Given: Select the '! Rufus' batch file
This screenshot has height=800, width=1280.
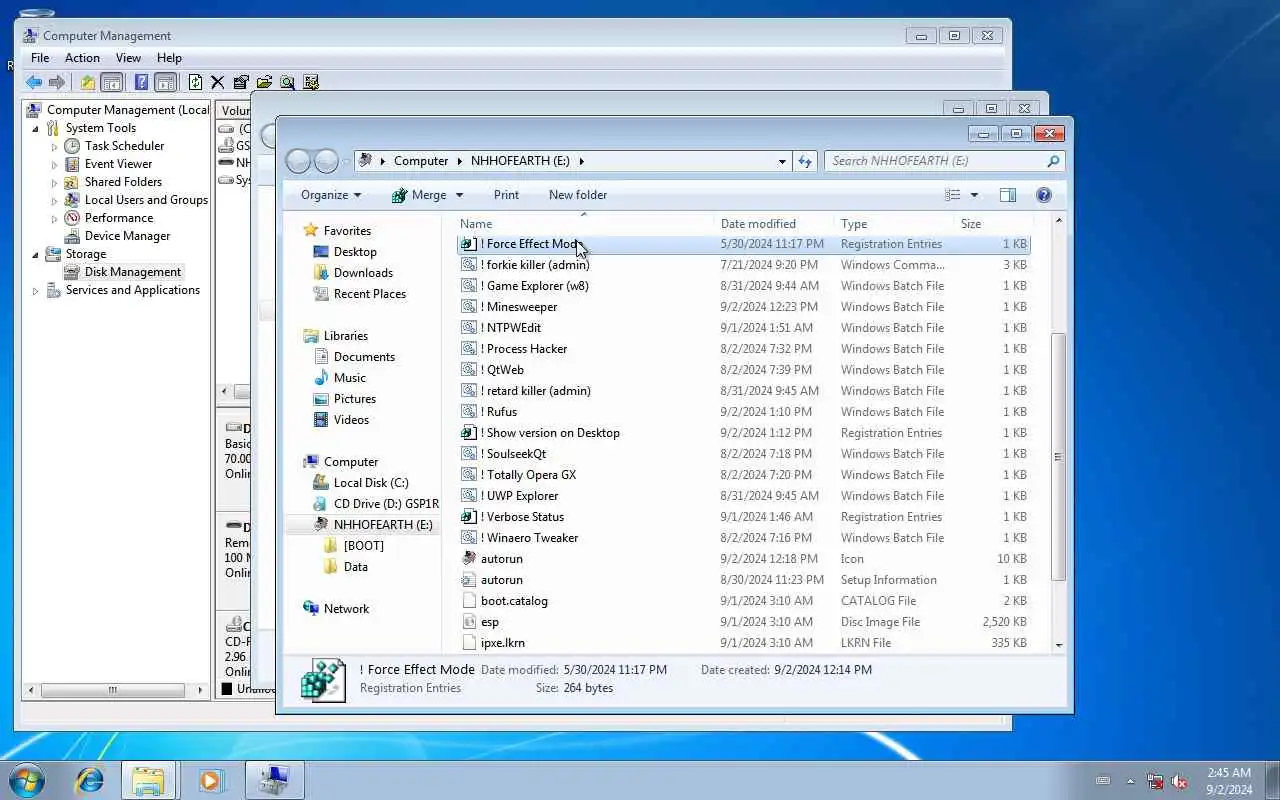Looking at the screenshot, I should tap(743, 412).
